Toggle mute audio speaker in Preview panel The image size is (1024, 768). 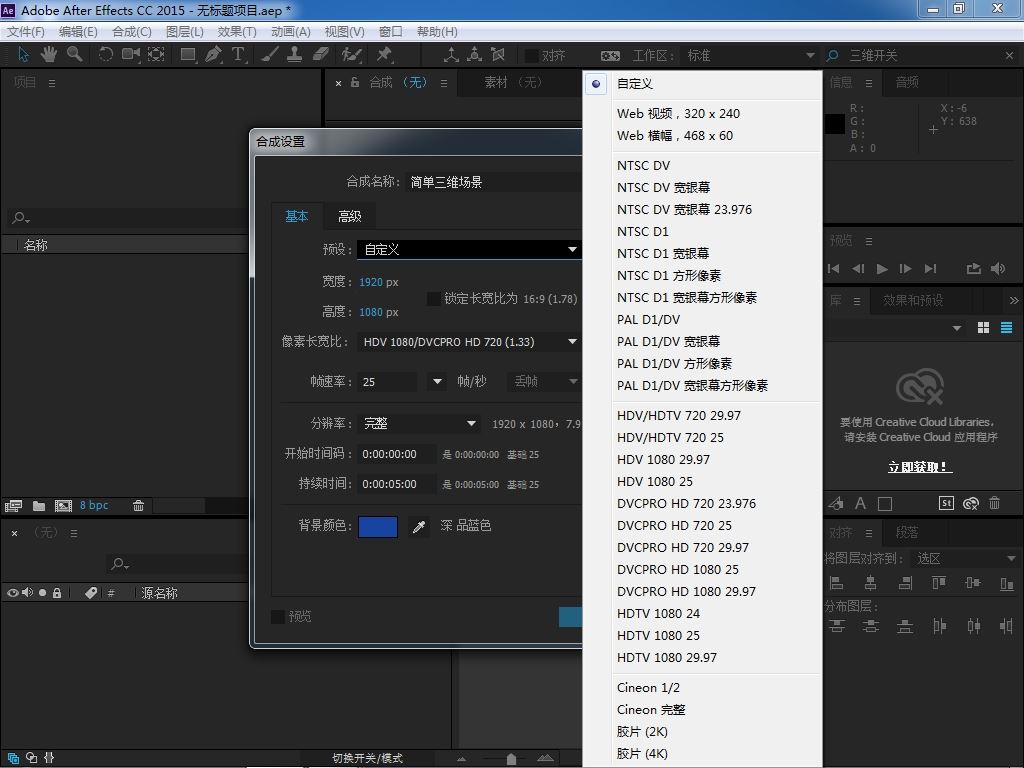pos(998,268)
